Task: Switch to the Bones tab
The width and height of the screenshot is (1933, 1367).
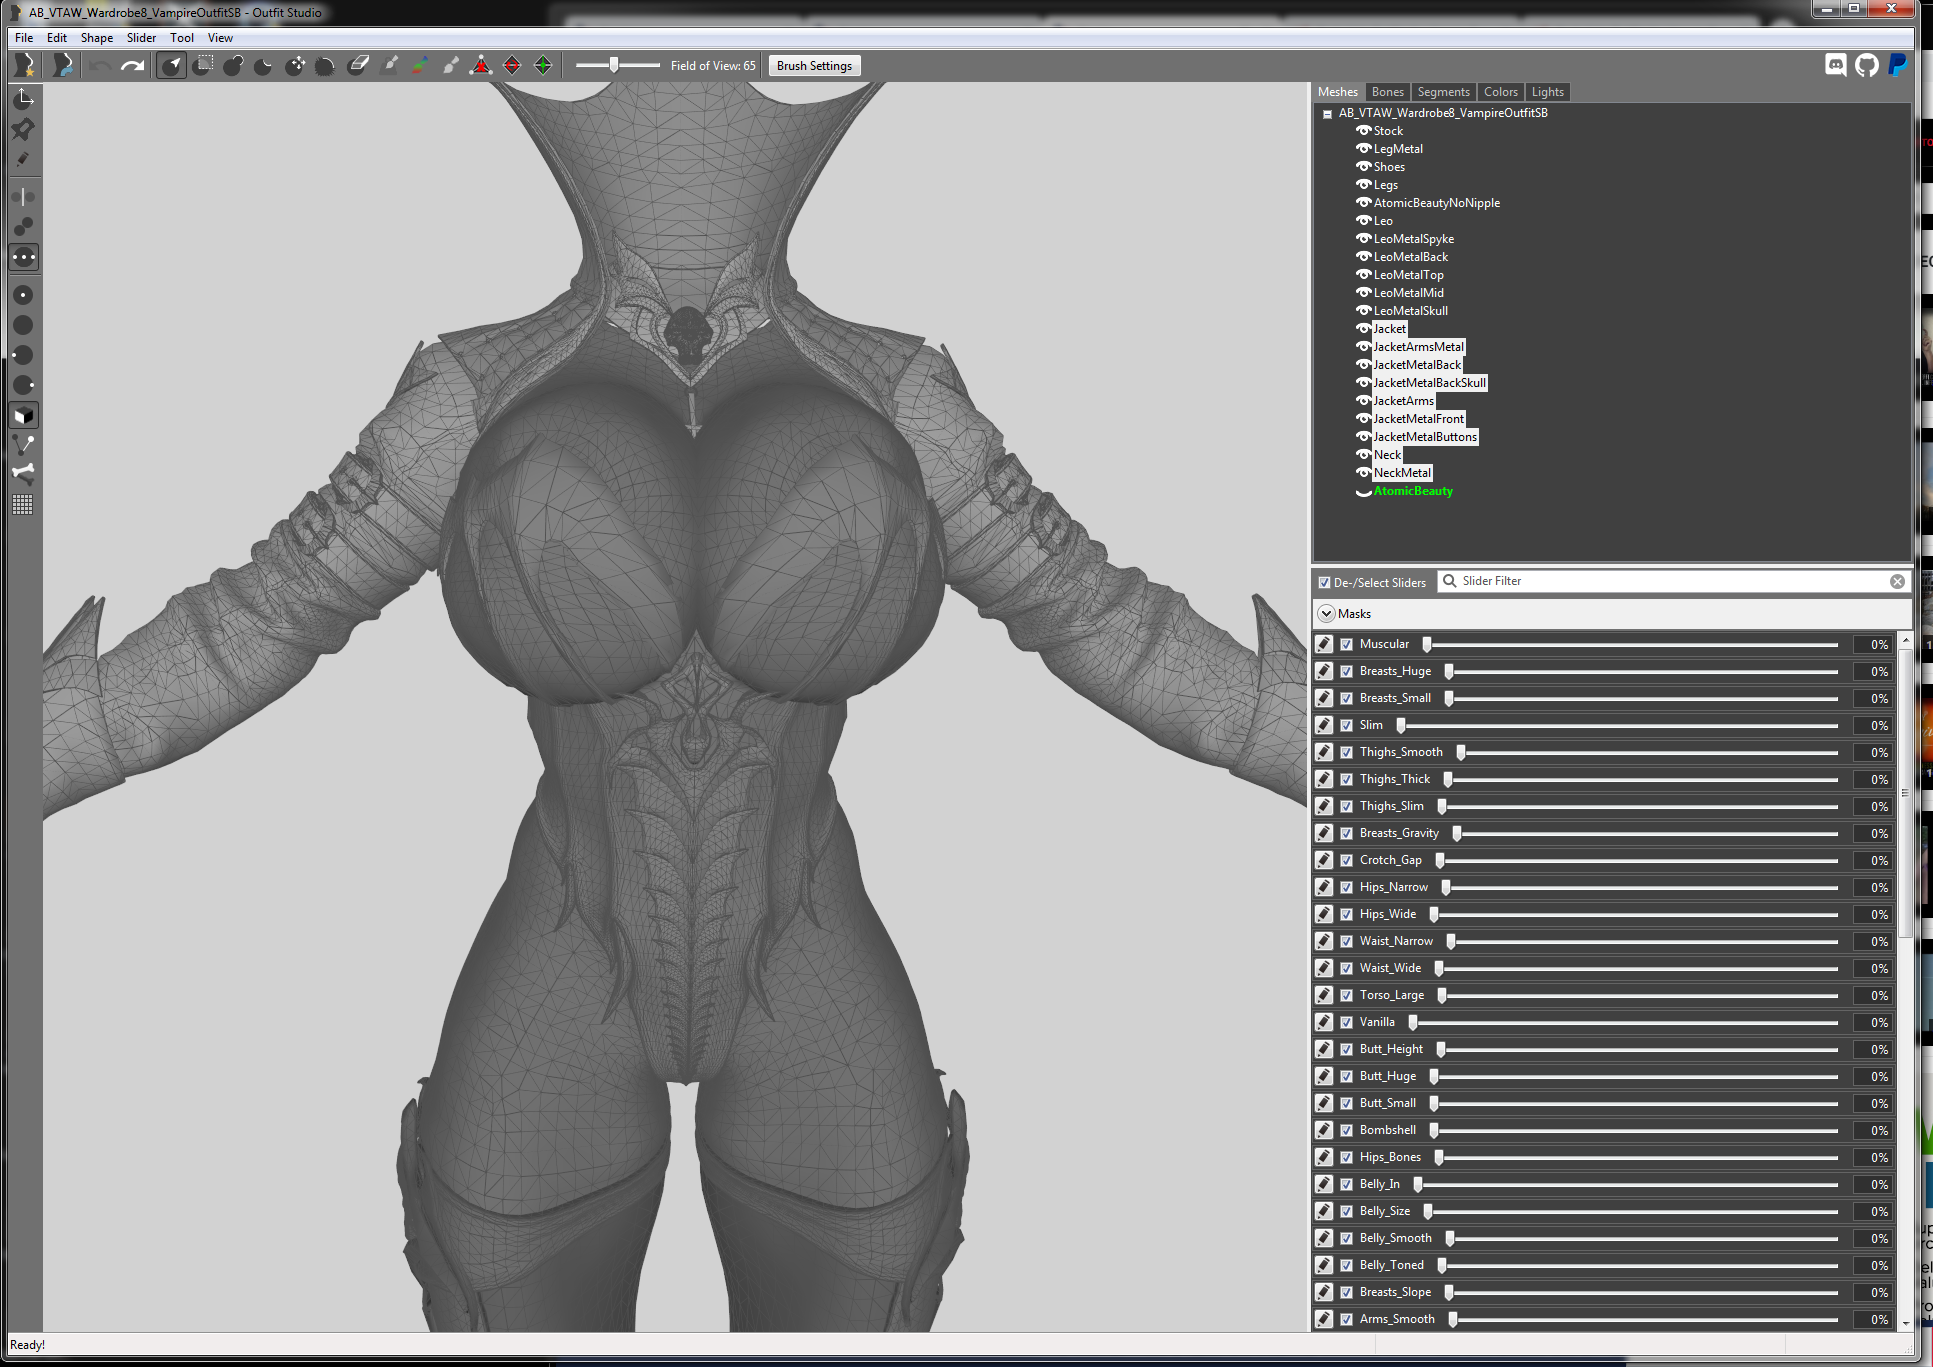Action: tap(1387, 92)
